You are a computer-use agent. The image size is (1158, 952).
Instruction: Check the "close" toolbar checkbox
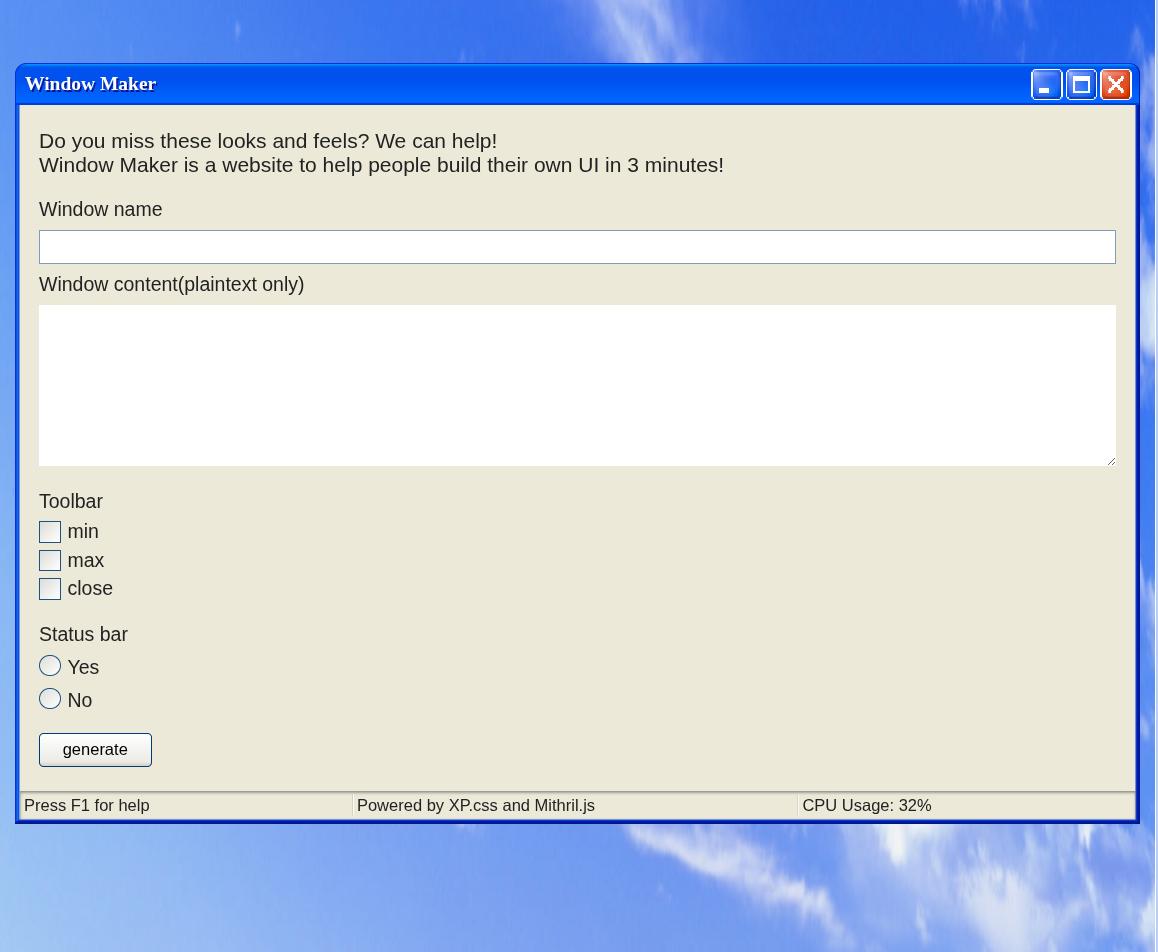pyautogui.click(x=50, y=589)
